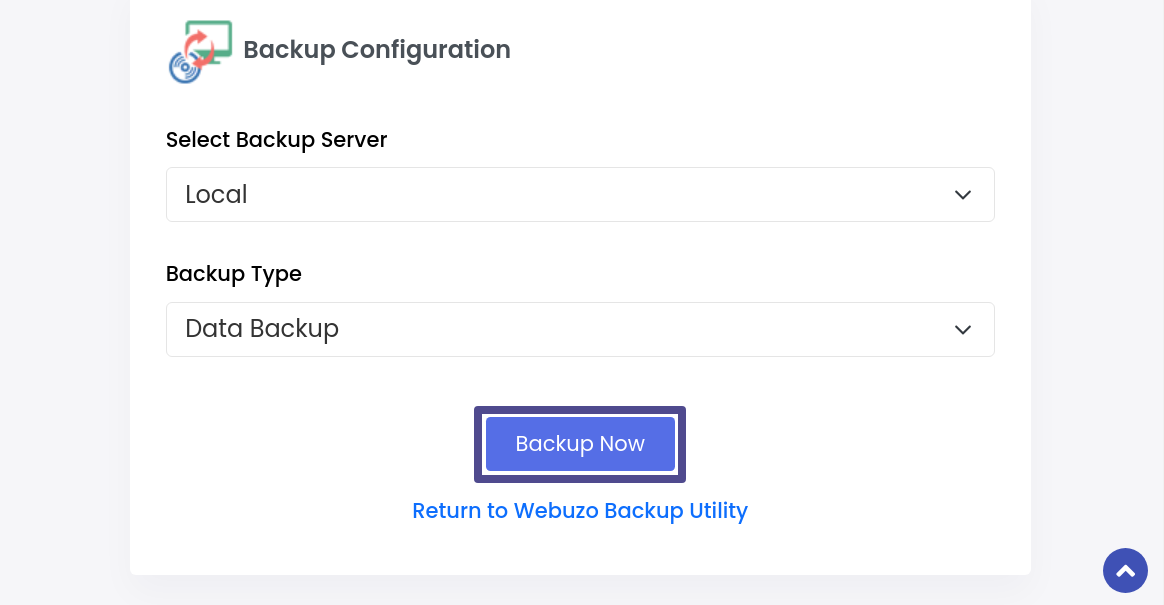This screenshot has height=605, width=1164.
Task: Select the Data Backup value in type field
Action: click(x=262, y=328)
